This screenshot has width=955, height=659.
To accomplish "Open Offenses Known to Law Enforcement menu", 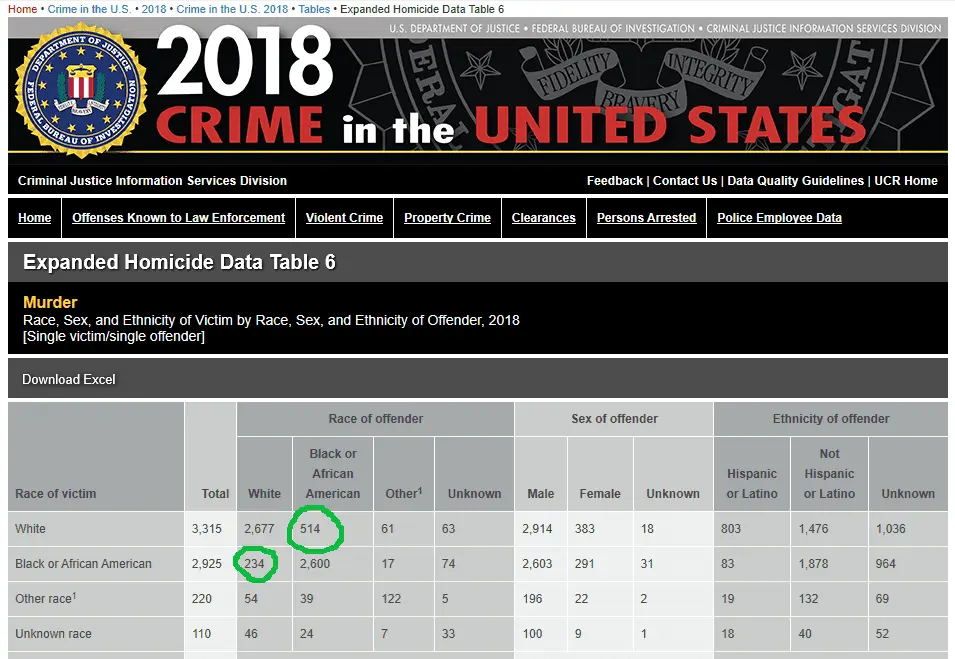I will [178, 217].
